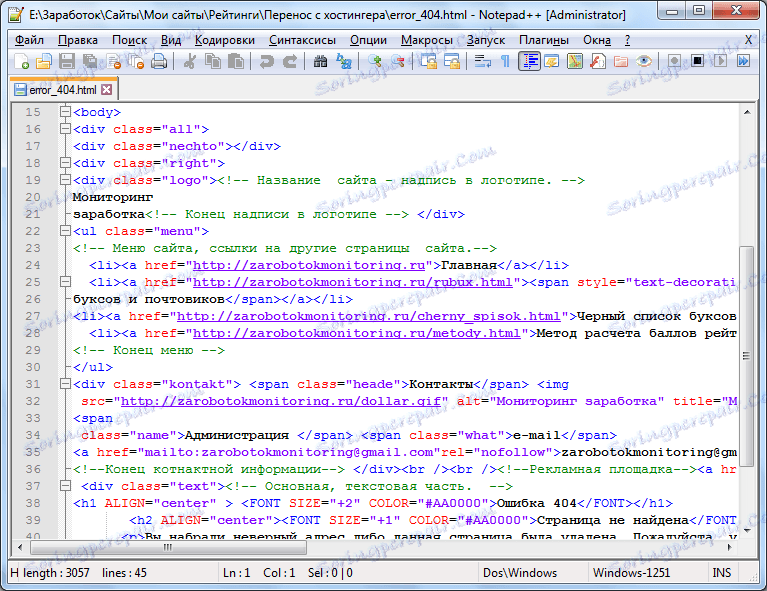Create a new document via toolbar icon
The width and height of the screenshot is (767, 591).
point(21,61)
